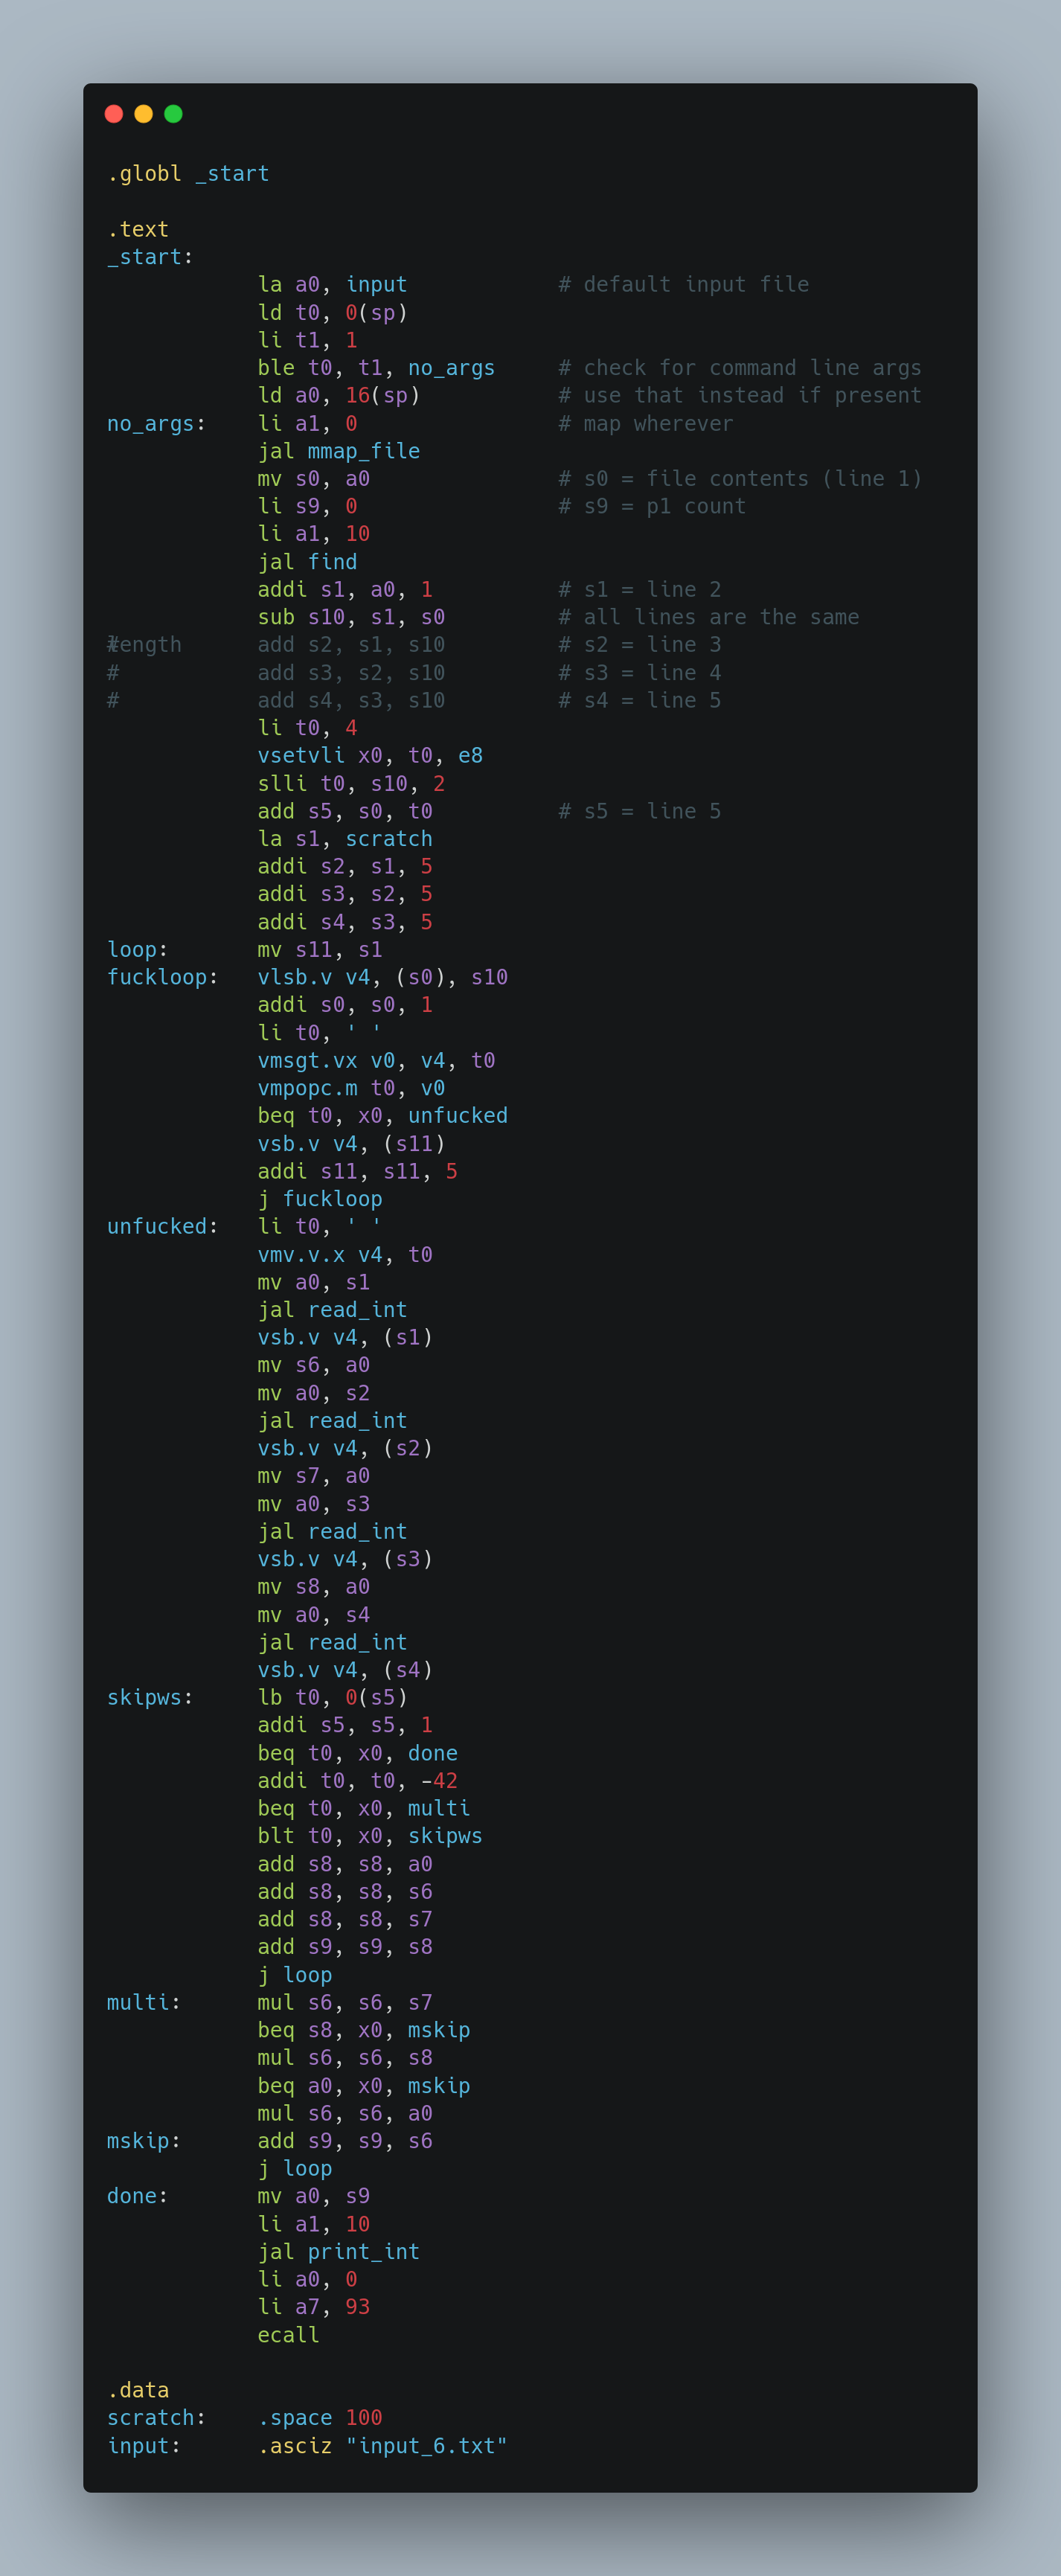Select the line "la s1, scratch"
The height and width of the screenshot is (2576, 1061).
point(345,839)
